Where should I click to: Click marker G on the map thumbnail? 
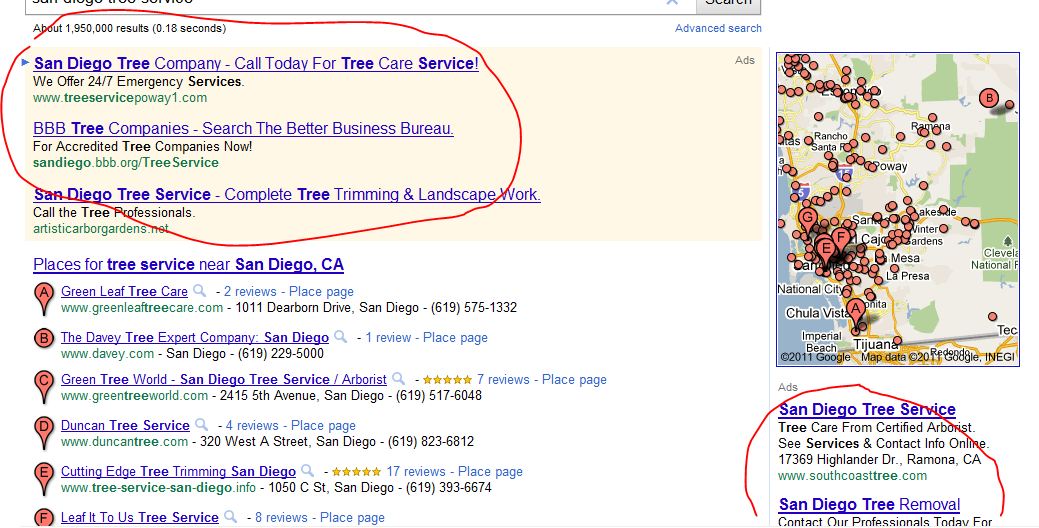[x=807, y=219]
